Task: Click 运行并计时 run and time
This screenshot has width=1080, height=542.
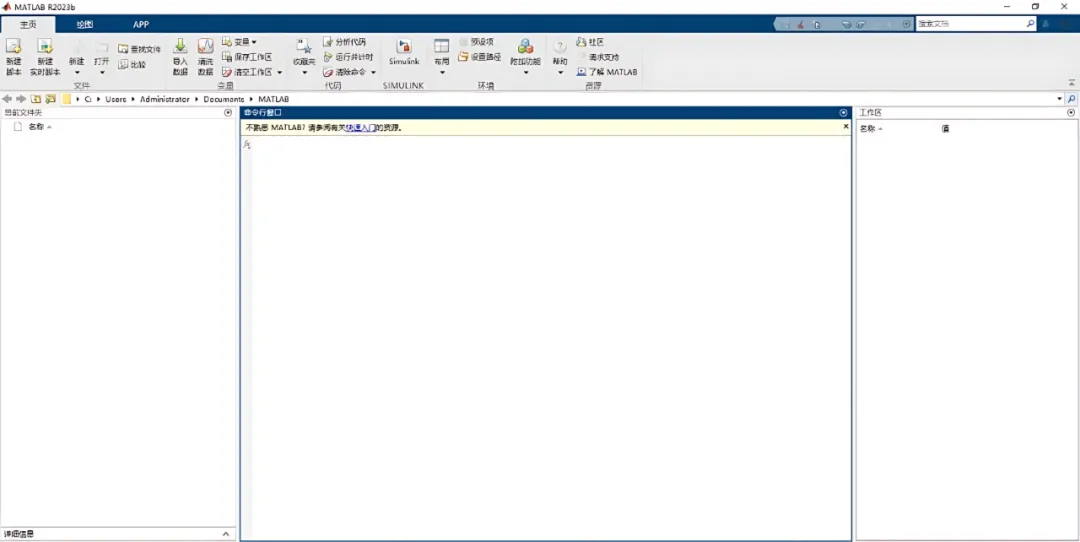Action: click(x=349, y=57)
